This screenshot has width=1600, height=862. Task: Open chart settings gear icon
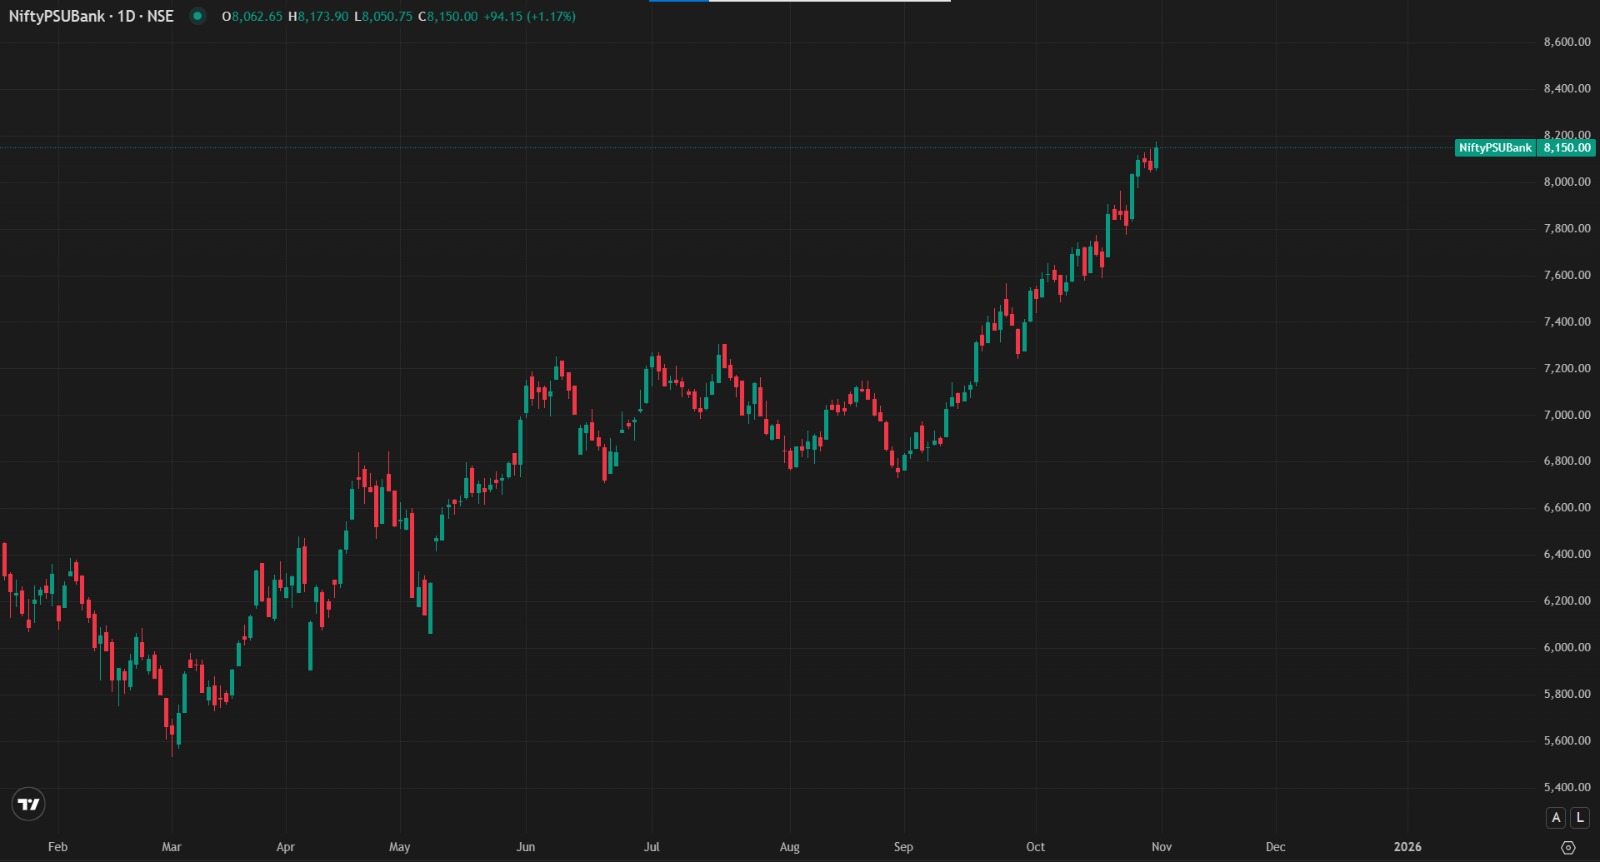[1568, 847]
